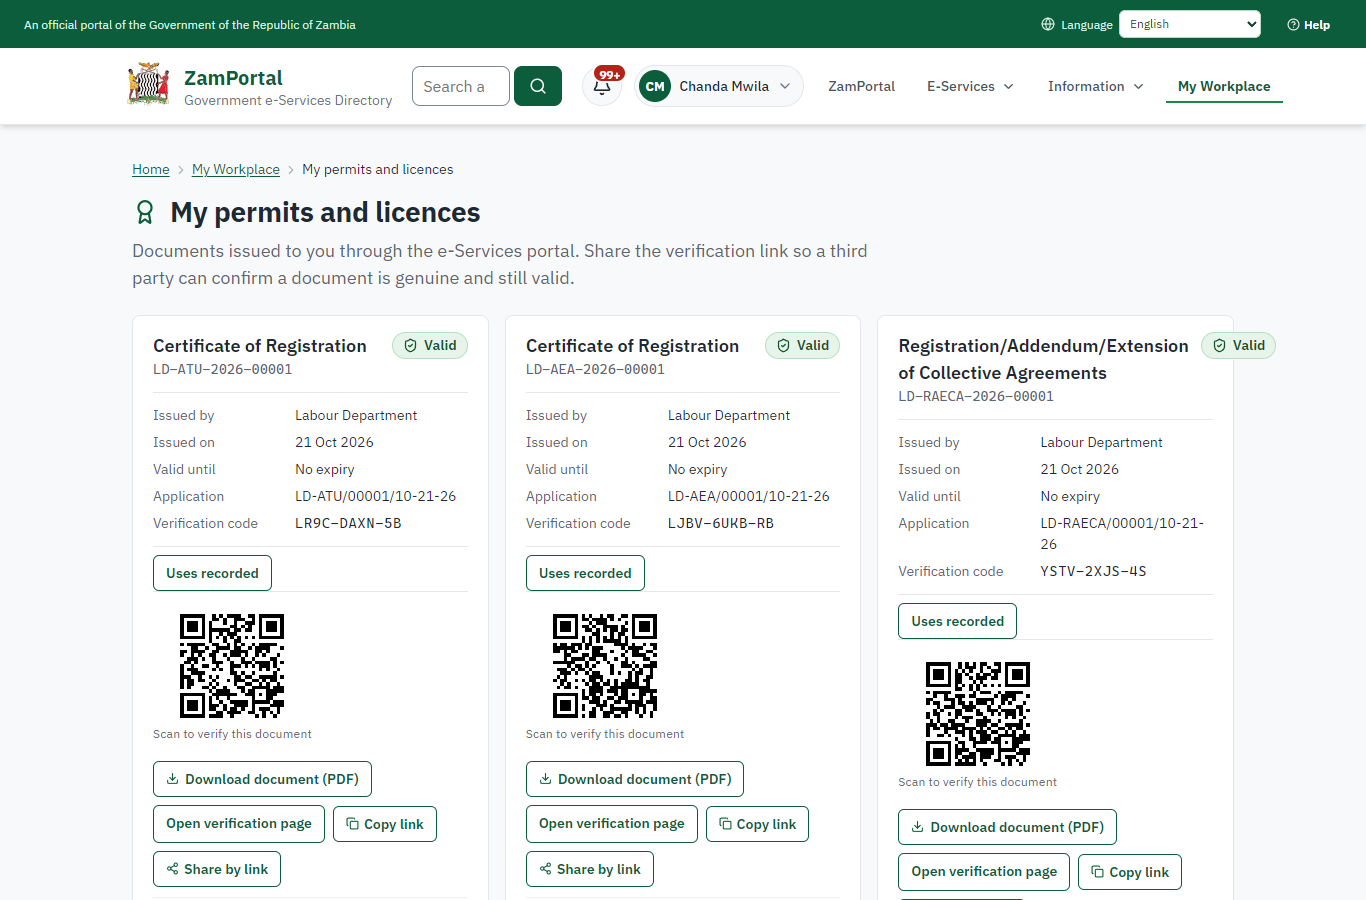
Task: Download the Collective Agreements PDF document
Action: [1008, 827]
